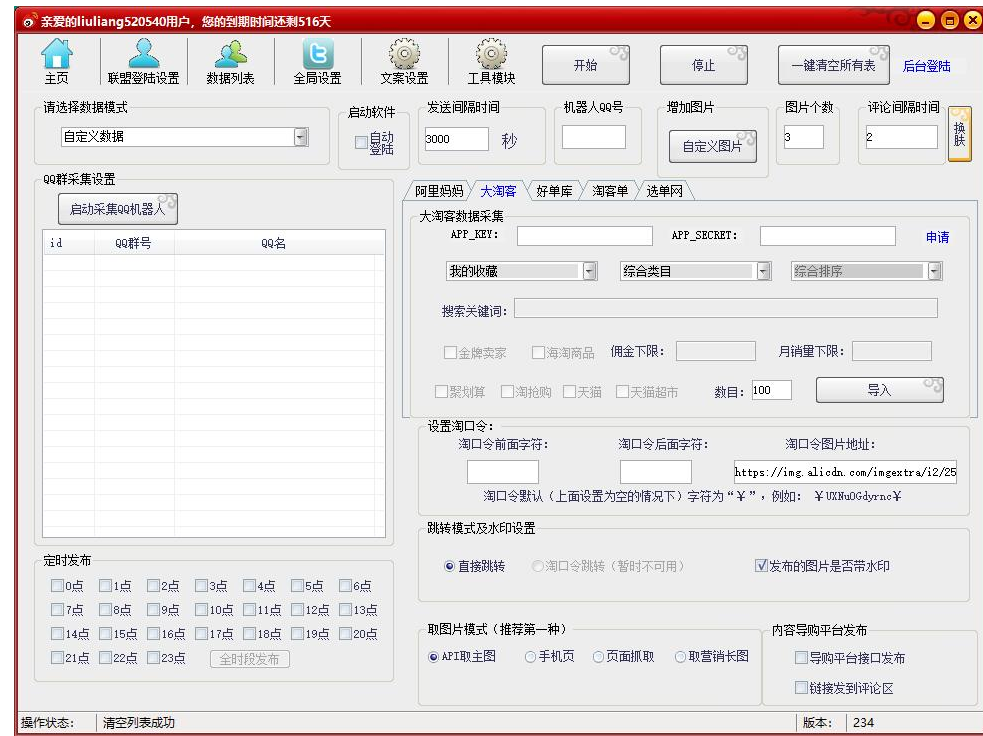Toggle the 海淘商品 checkbox
This screenshot has width=983, height=736.
tap(538, 353)
